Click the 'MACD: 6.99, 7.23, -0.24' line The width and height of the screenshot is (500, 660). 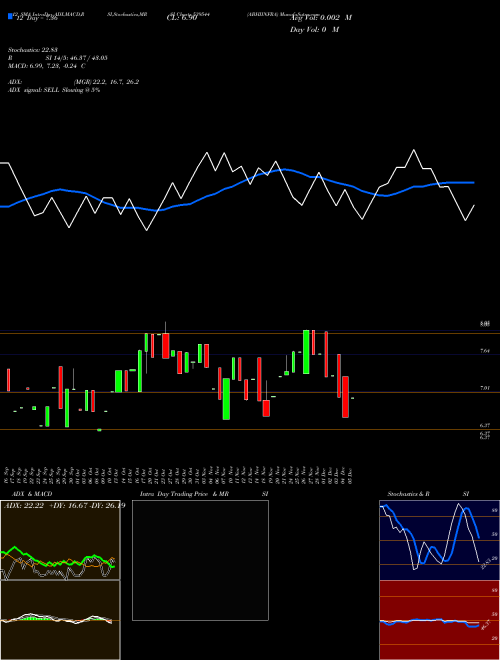click(x=47, y=66)
